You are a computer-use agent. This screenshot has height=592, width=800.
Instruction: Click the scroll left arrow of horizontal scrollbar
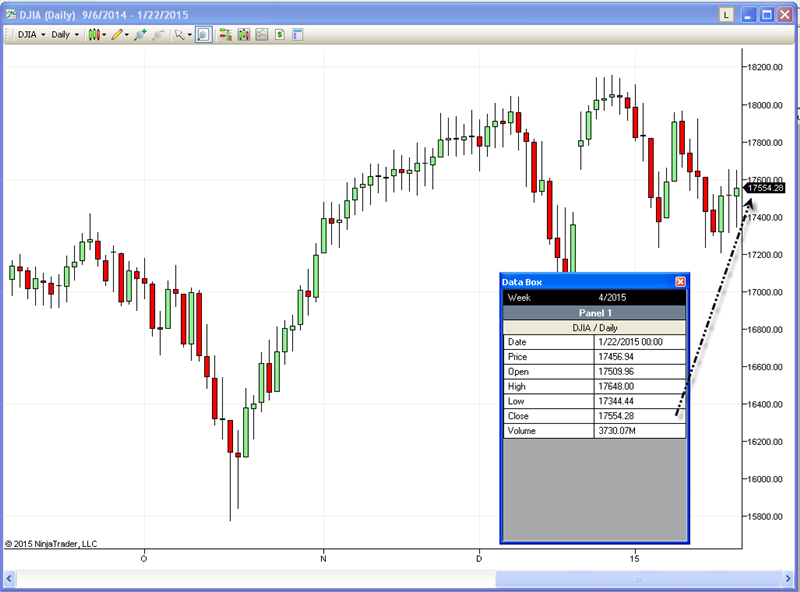[9, 579]
